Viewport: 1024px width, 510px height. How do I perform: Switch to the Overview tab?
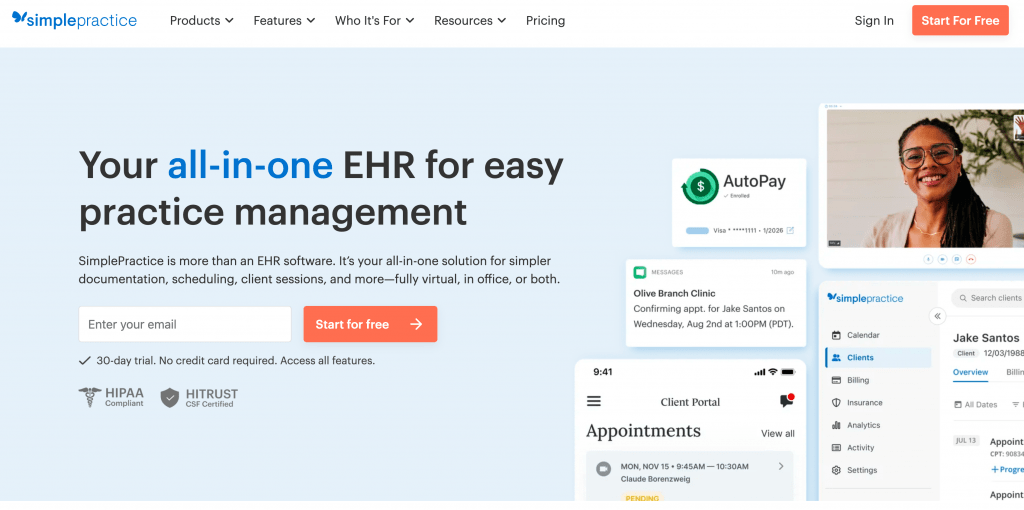point(970,372)
